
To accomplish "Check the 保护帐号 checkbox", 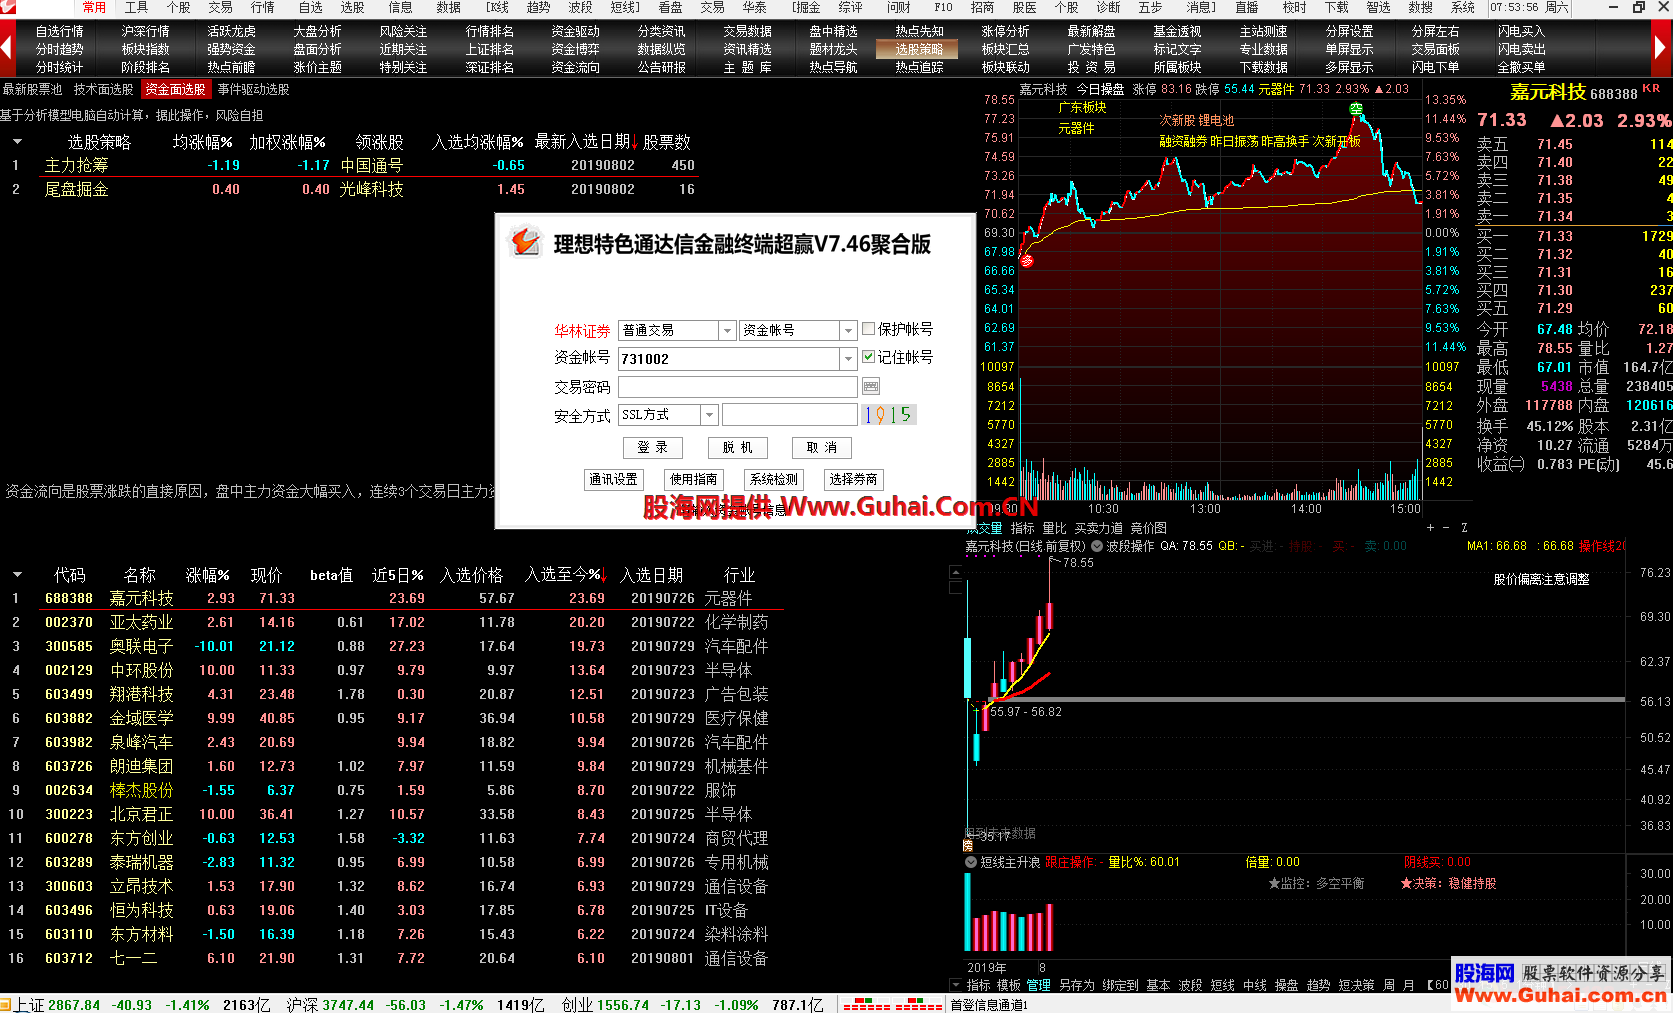I will tap(868, 329).
